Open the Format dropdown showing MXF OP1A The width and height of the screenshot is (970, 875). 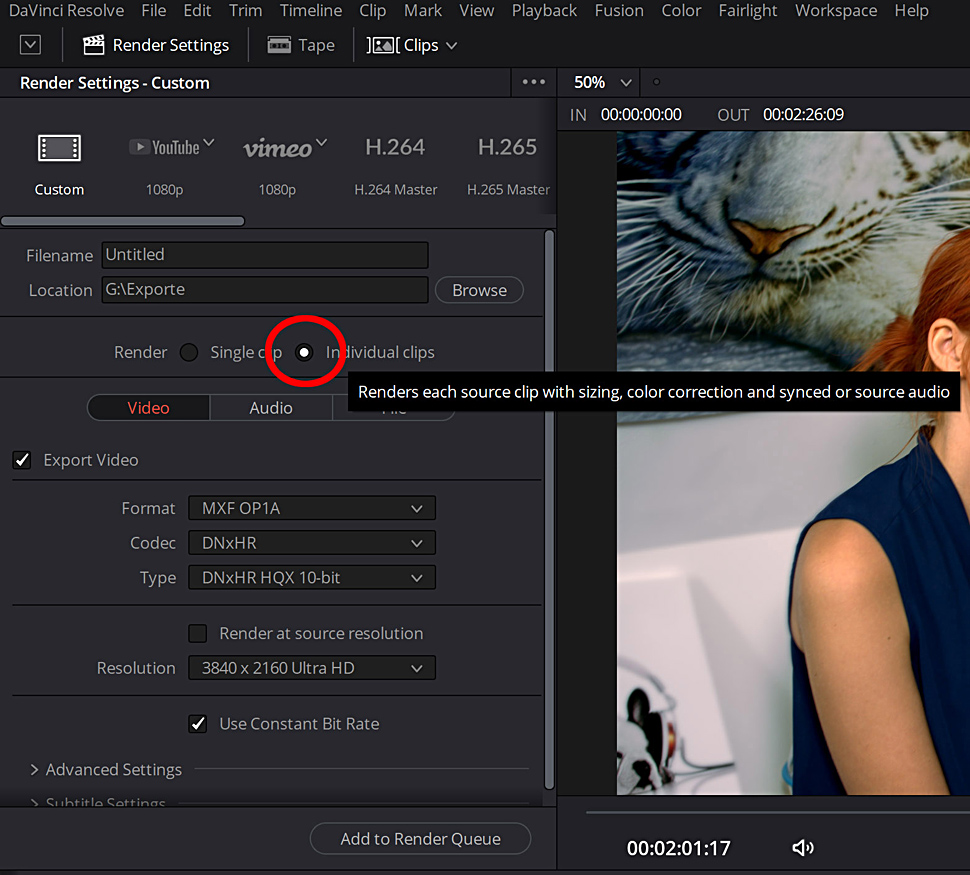point(312,508)
